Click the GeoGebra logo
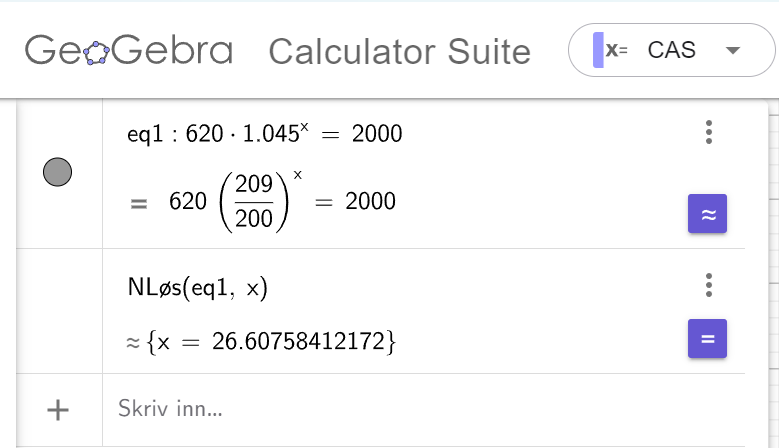Viewport: 779px width, 448px height. (x=129, y=50)
